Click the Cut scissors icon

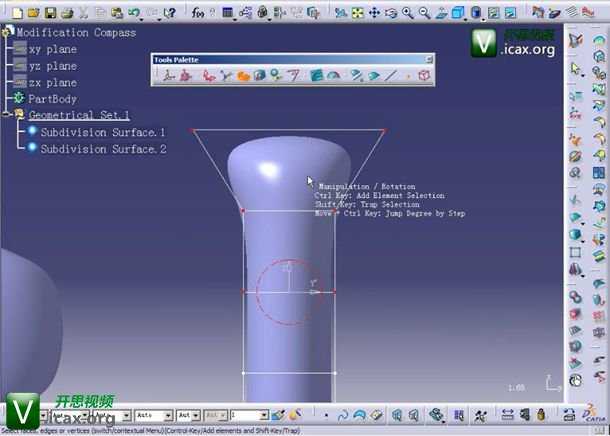(84, 13)
